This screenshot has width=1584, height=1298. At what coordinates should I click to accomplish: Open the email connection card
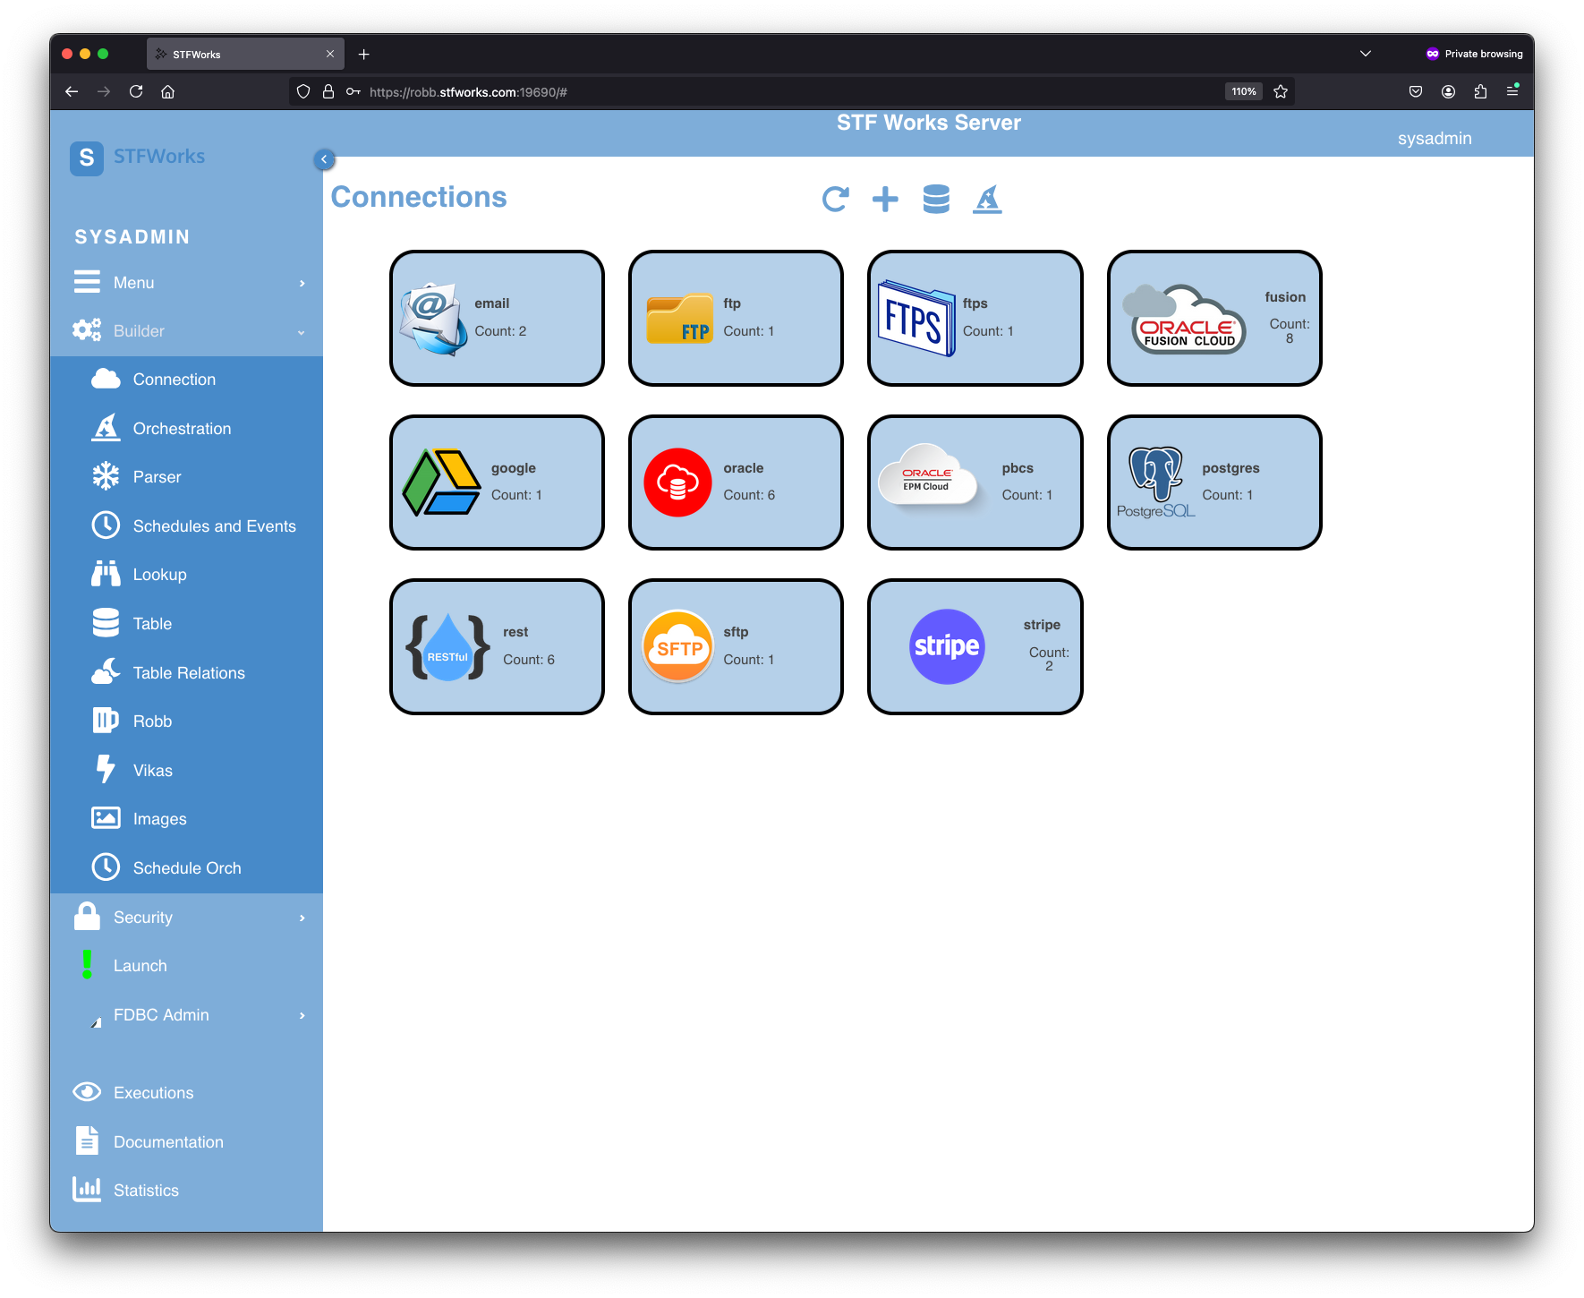tap(497, 318)
